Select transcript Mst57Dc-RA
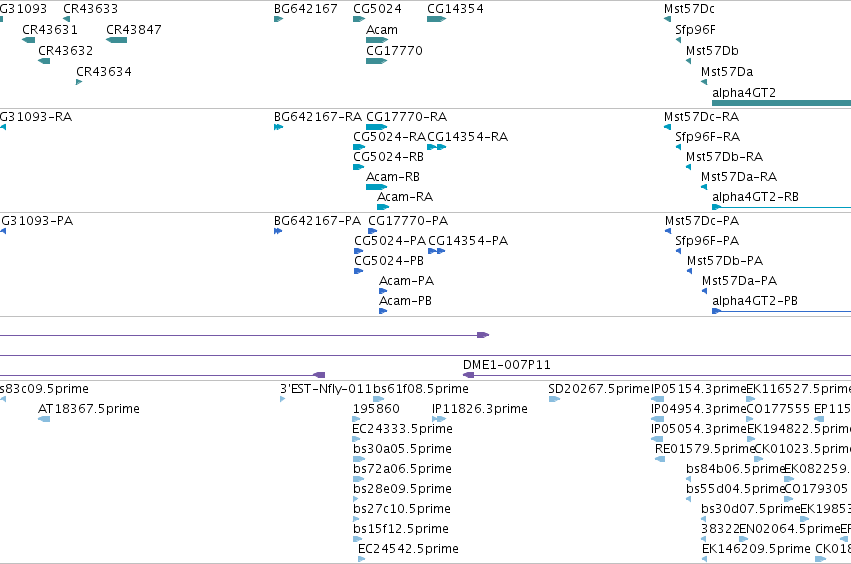The image size is (851, 564). [x=701, y=117]
